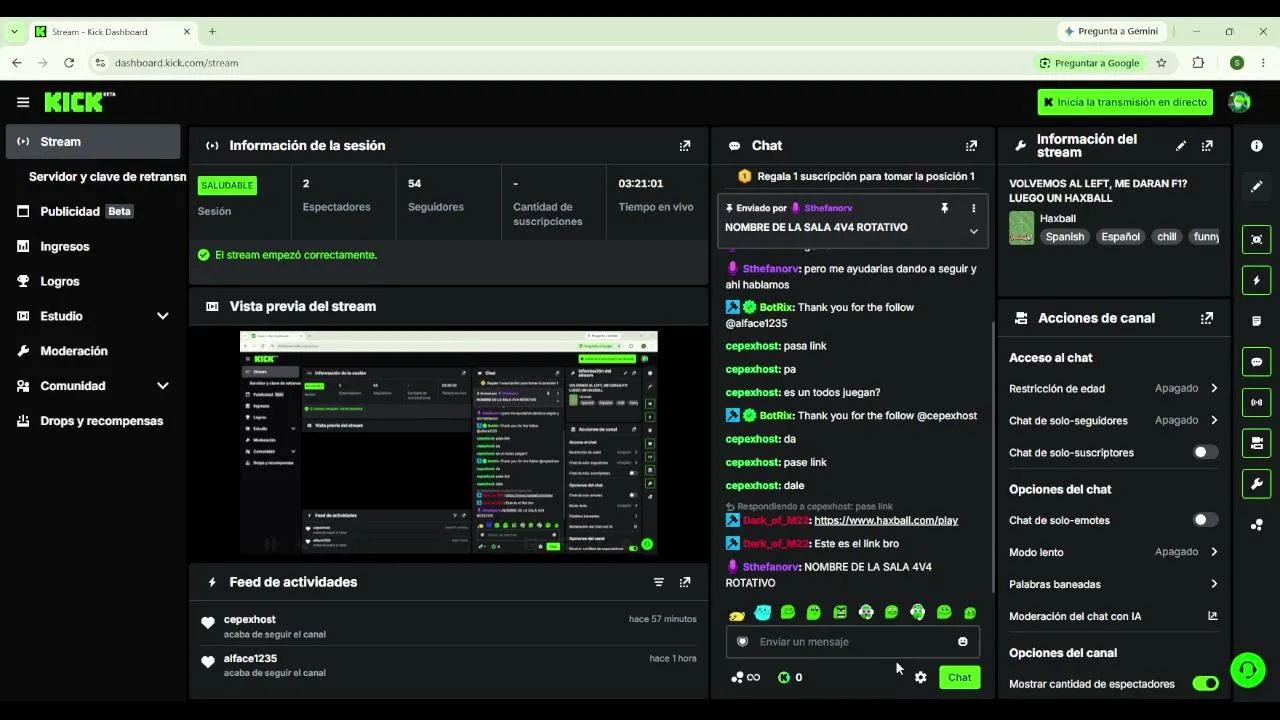
Task: Toggle the wrench stream info rail icon
Action: (1257, 484)
